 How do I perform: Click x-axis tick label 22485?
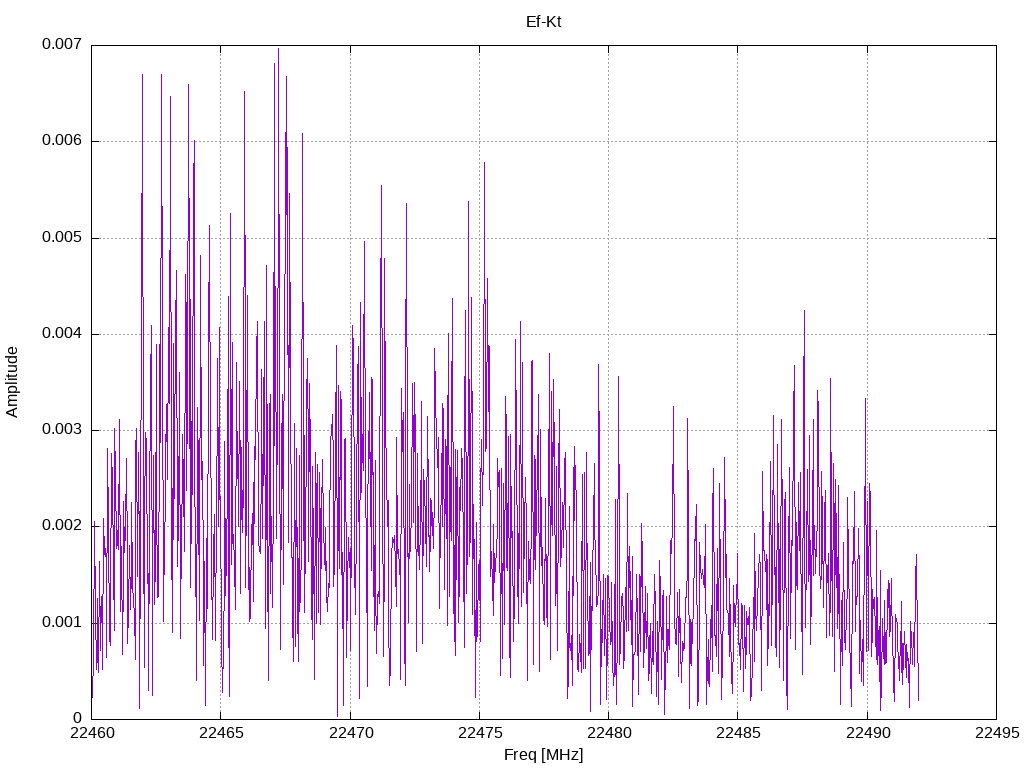point(738,733)
